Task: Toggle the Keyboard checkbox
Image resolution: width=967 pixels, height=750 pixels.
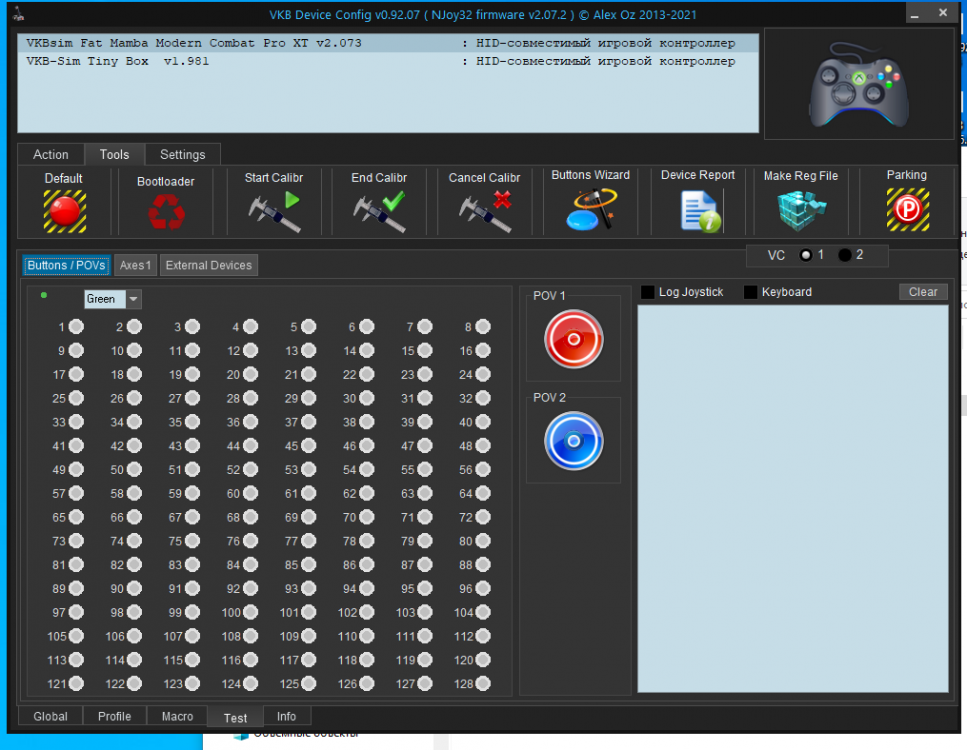Action: (x=750, y=292)
